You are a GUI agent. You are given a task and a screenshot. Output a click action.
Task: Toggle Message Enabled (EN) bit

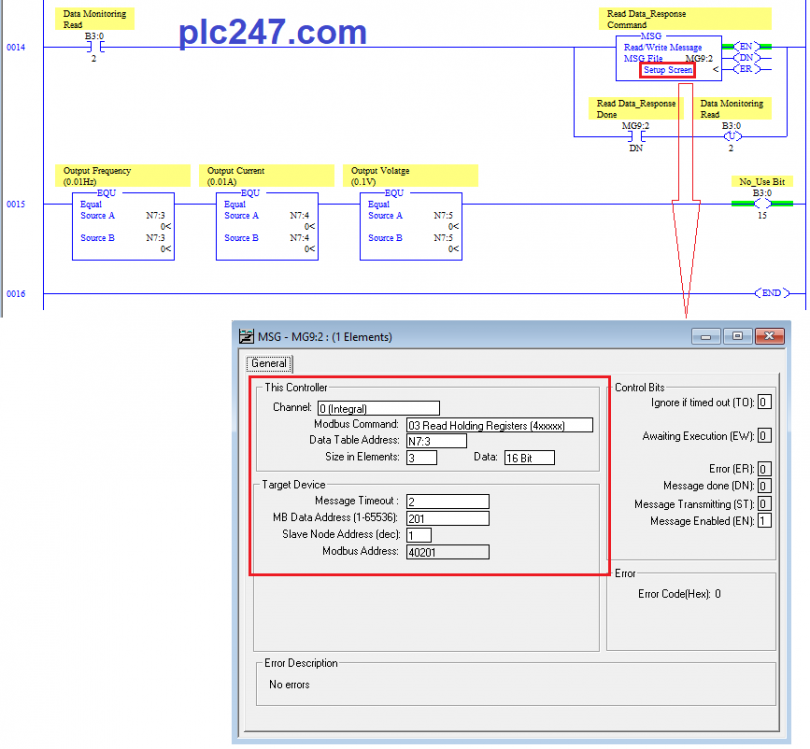coord(764,521)
